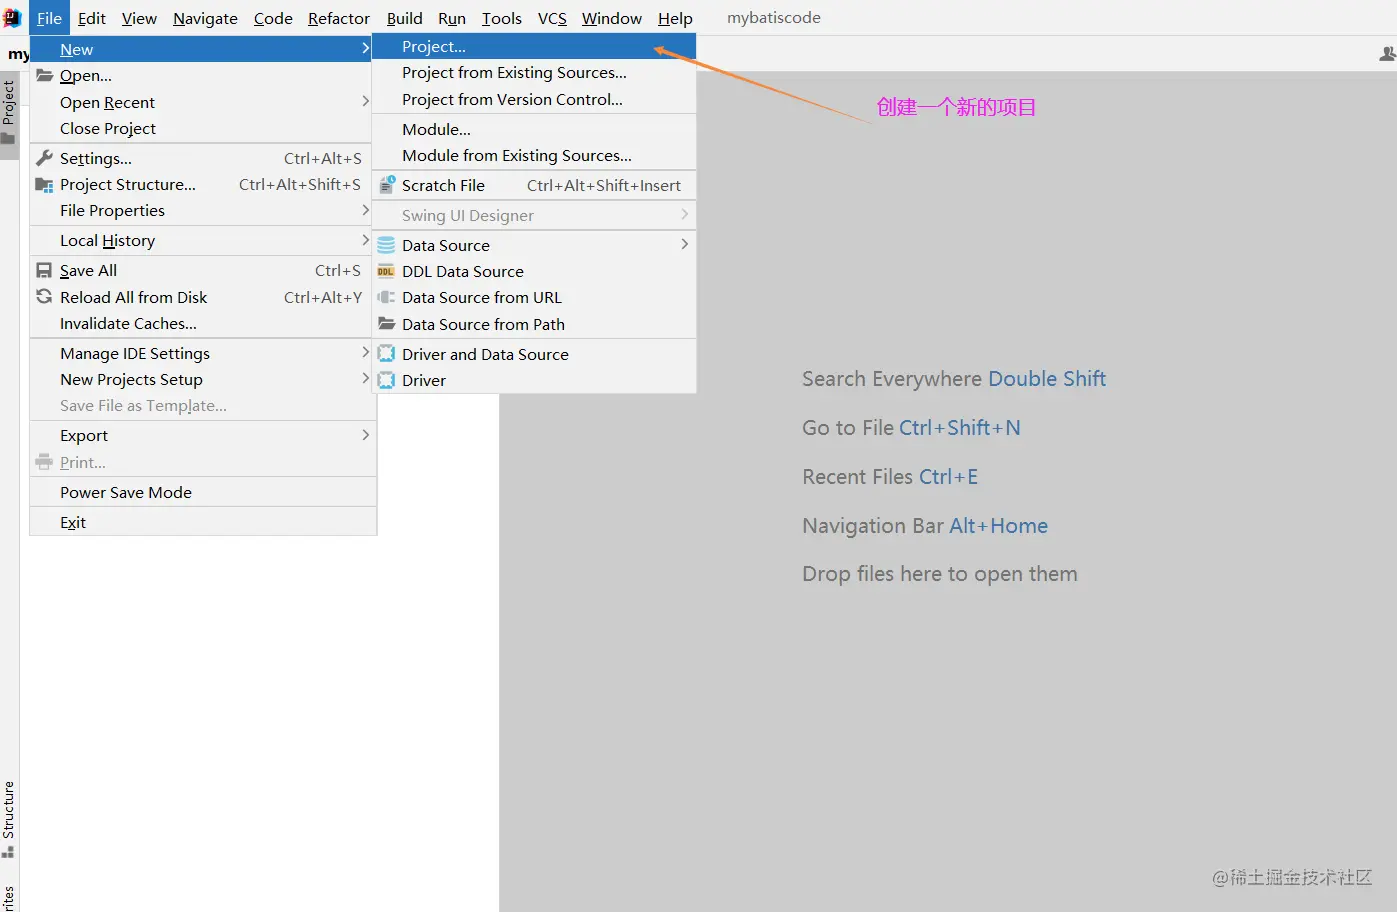
Task: Select Module... menu entry
Action: [534, 129]
